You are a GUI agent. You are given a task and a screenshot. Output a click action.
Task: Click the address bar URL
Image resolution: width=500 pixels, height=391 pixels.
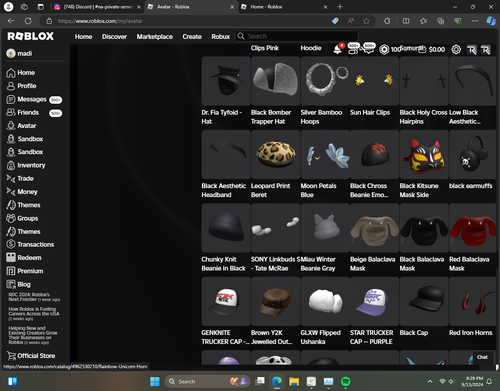click(x=100, y=21)
